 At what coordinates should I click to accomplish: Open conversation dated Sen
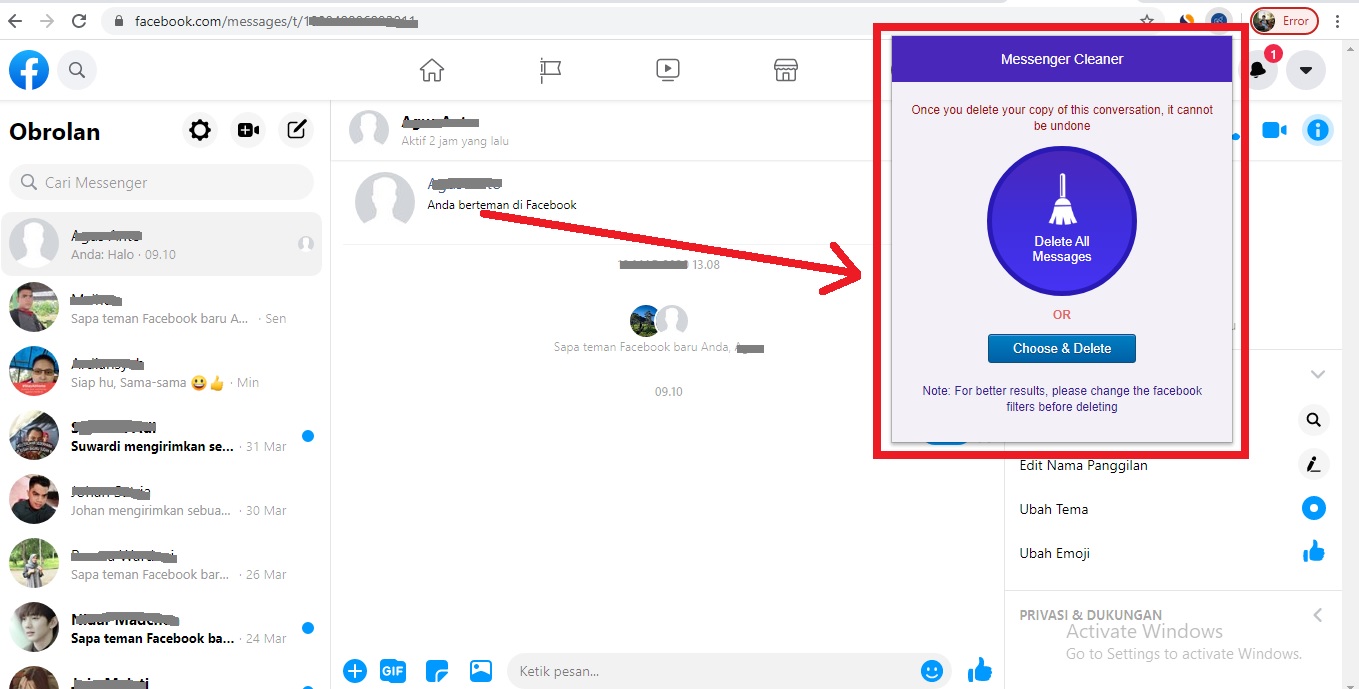click(x=161, y=308)
